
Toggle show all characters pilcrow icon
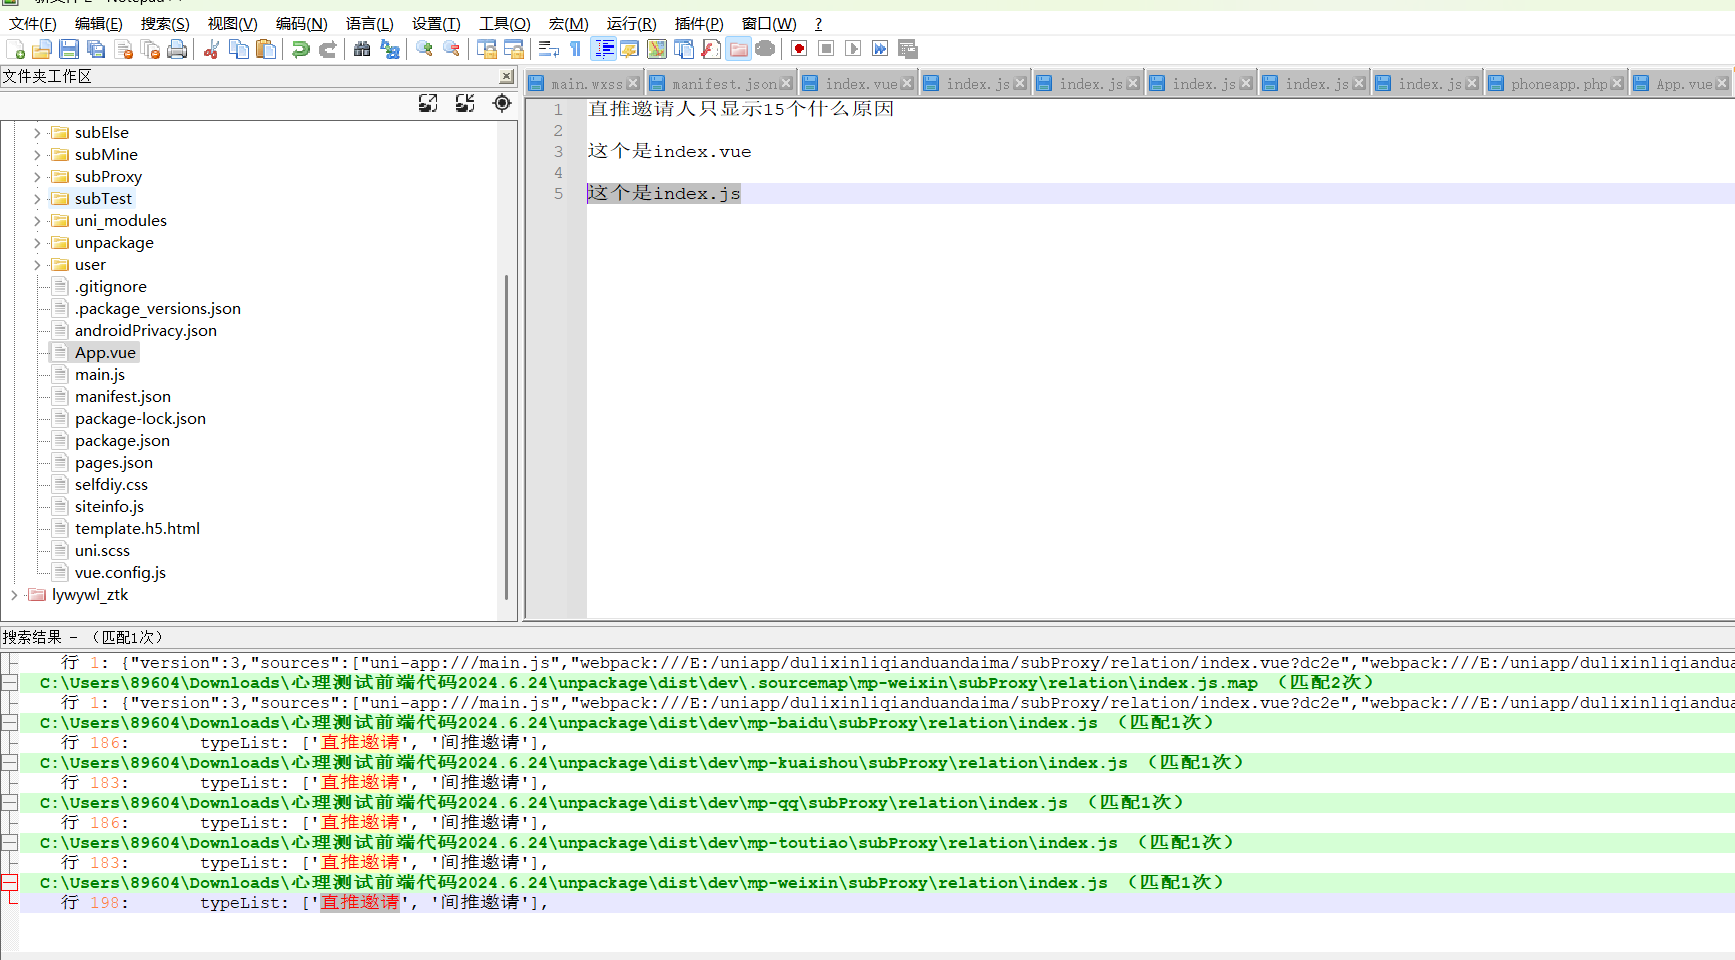(575, 49)
